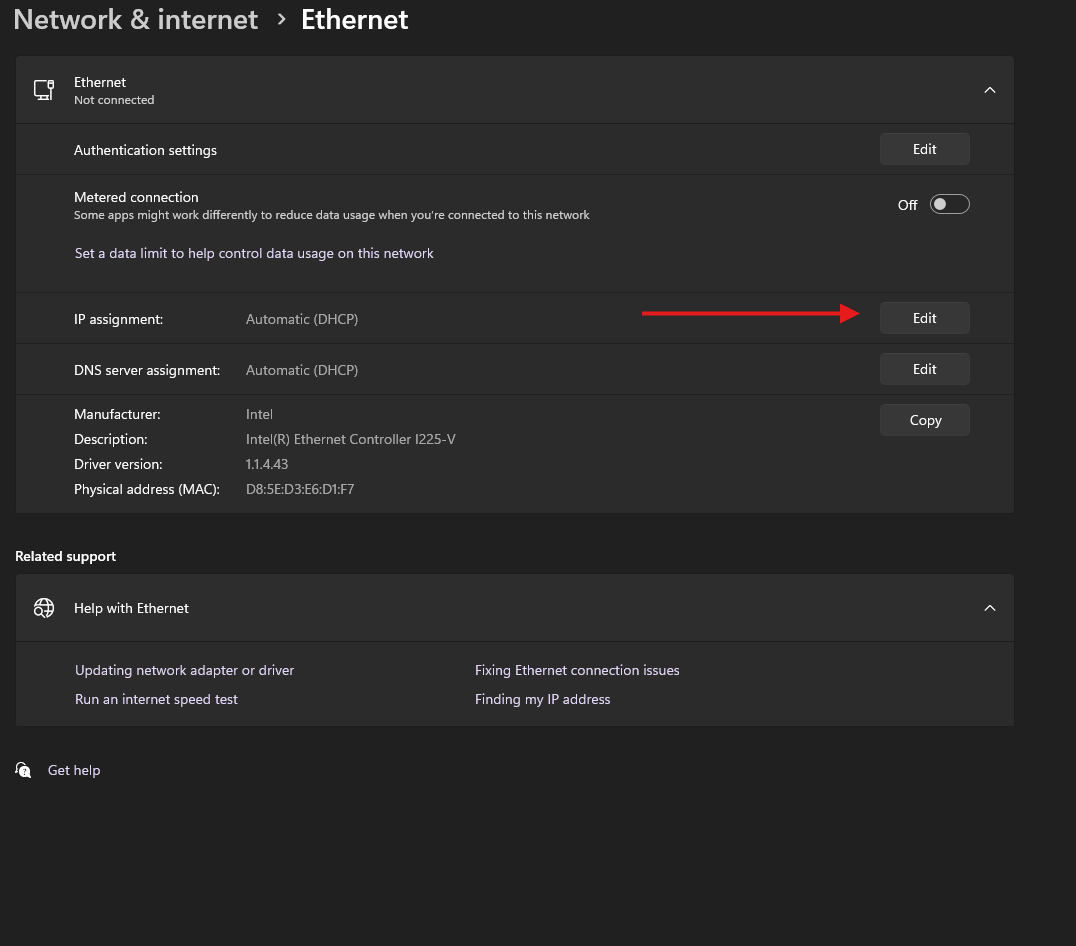
Task: Click the Ethernet adapter icon
Action: pos(43,89)
